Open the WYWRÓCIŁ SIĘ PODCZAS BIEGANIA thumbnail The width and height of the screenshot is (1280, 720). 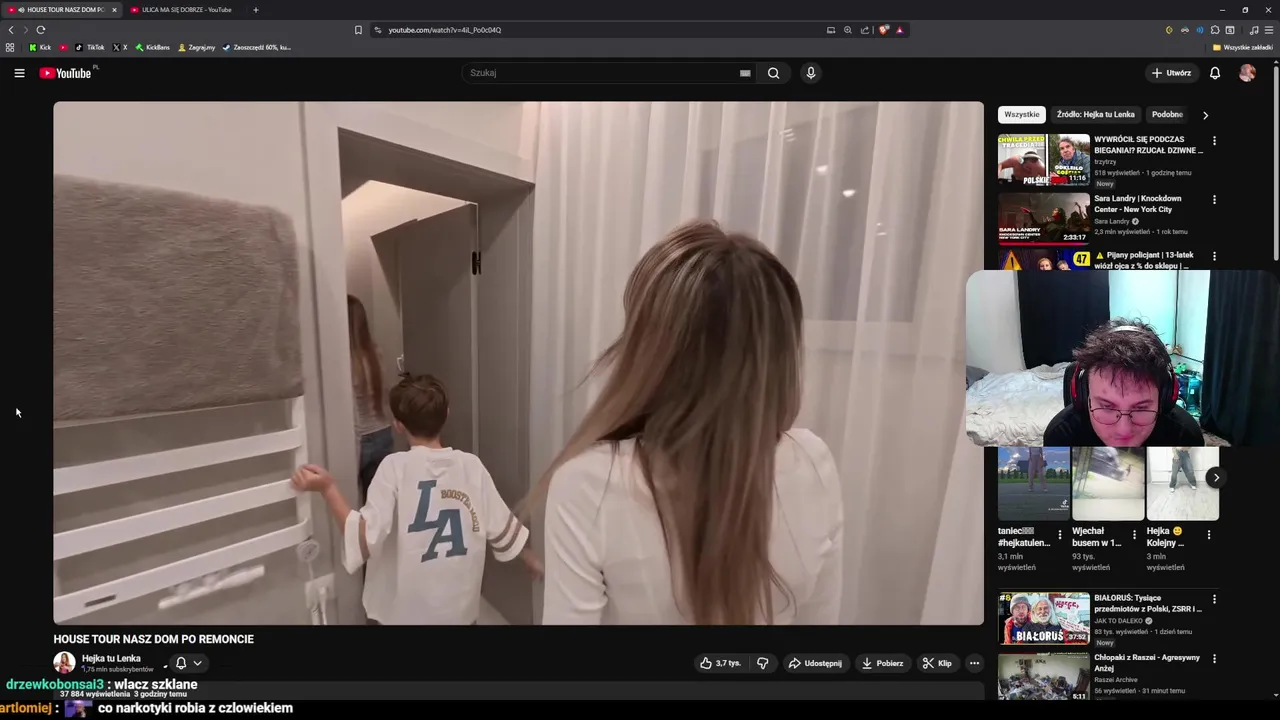tap(1044, 159)
